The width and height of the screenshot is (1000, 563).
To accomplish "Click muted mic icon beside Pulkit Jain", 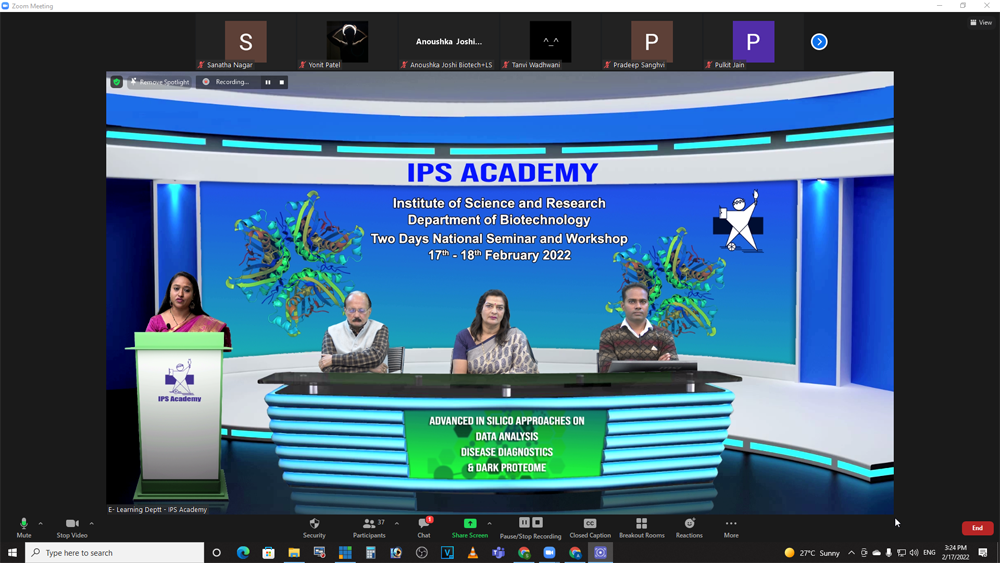I will click(709, 65).
